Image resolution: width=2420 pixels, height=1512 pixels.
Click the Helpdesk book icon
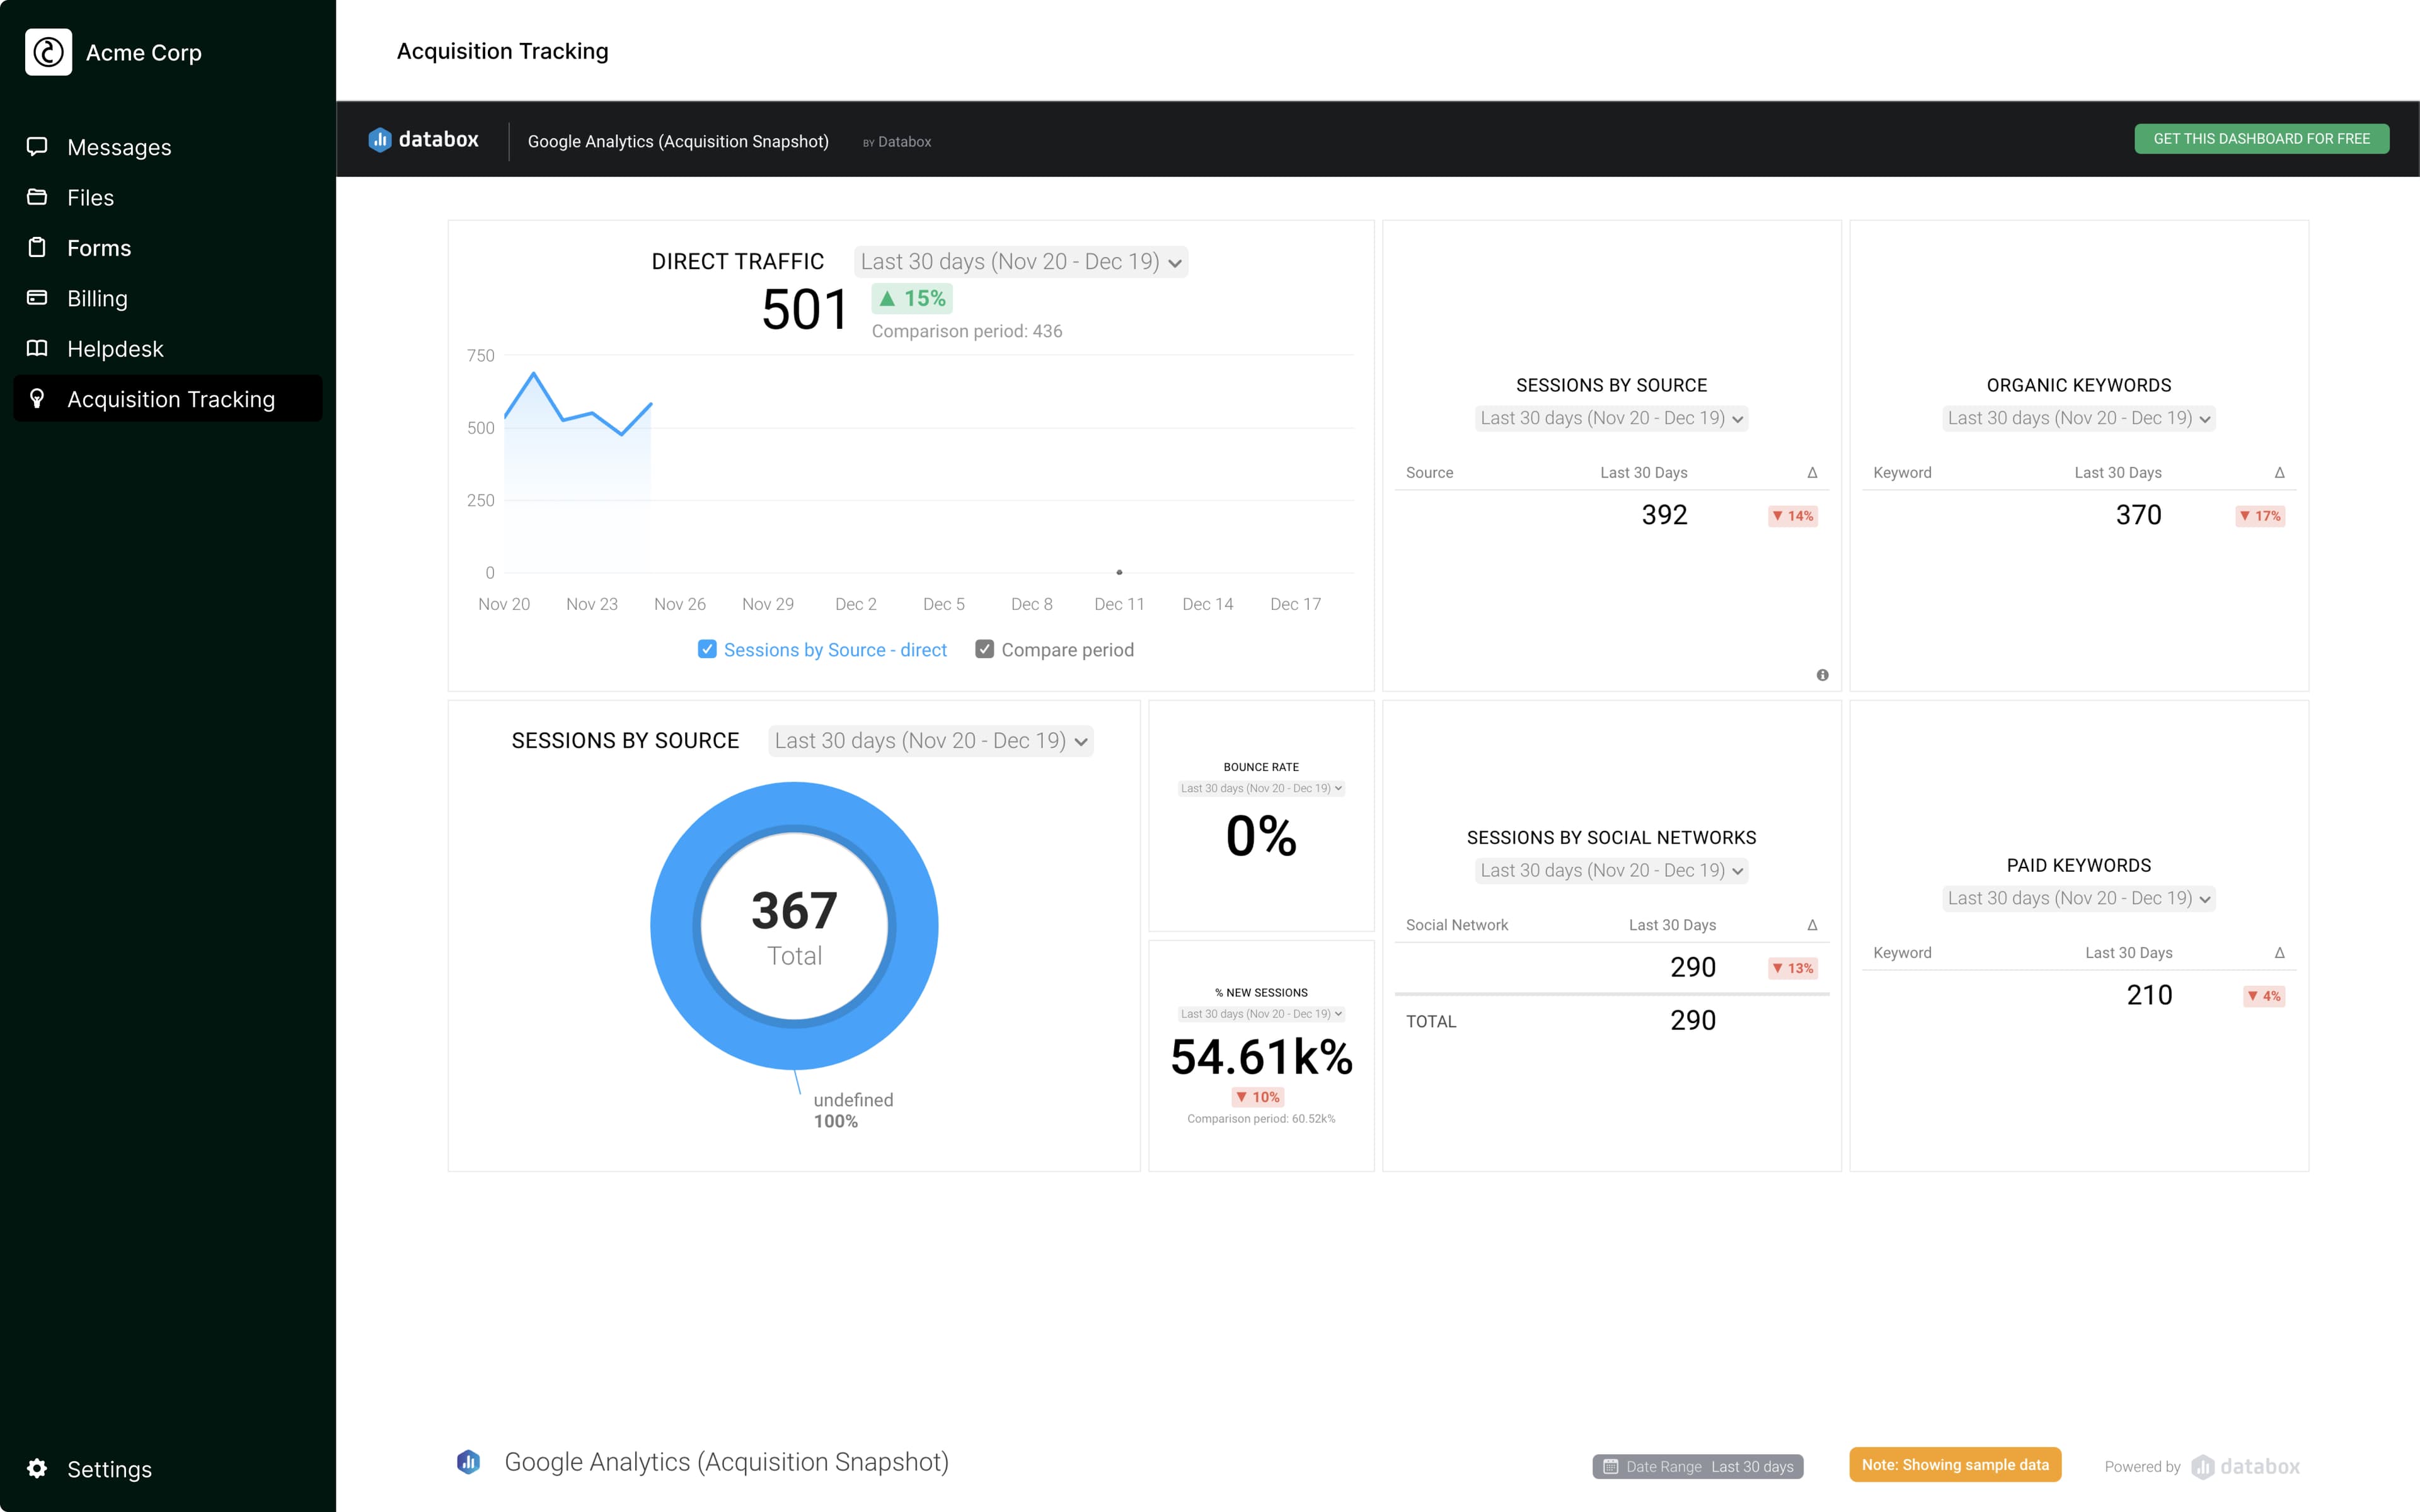37,348
